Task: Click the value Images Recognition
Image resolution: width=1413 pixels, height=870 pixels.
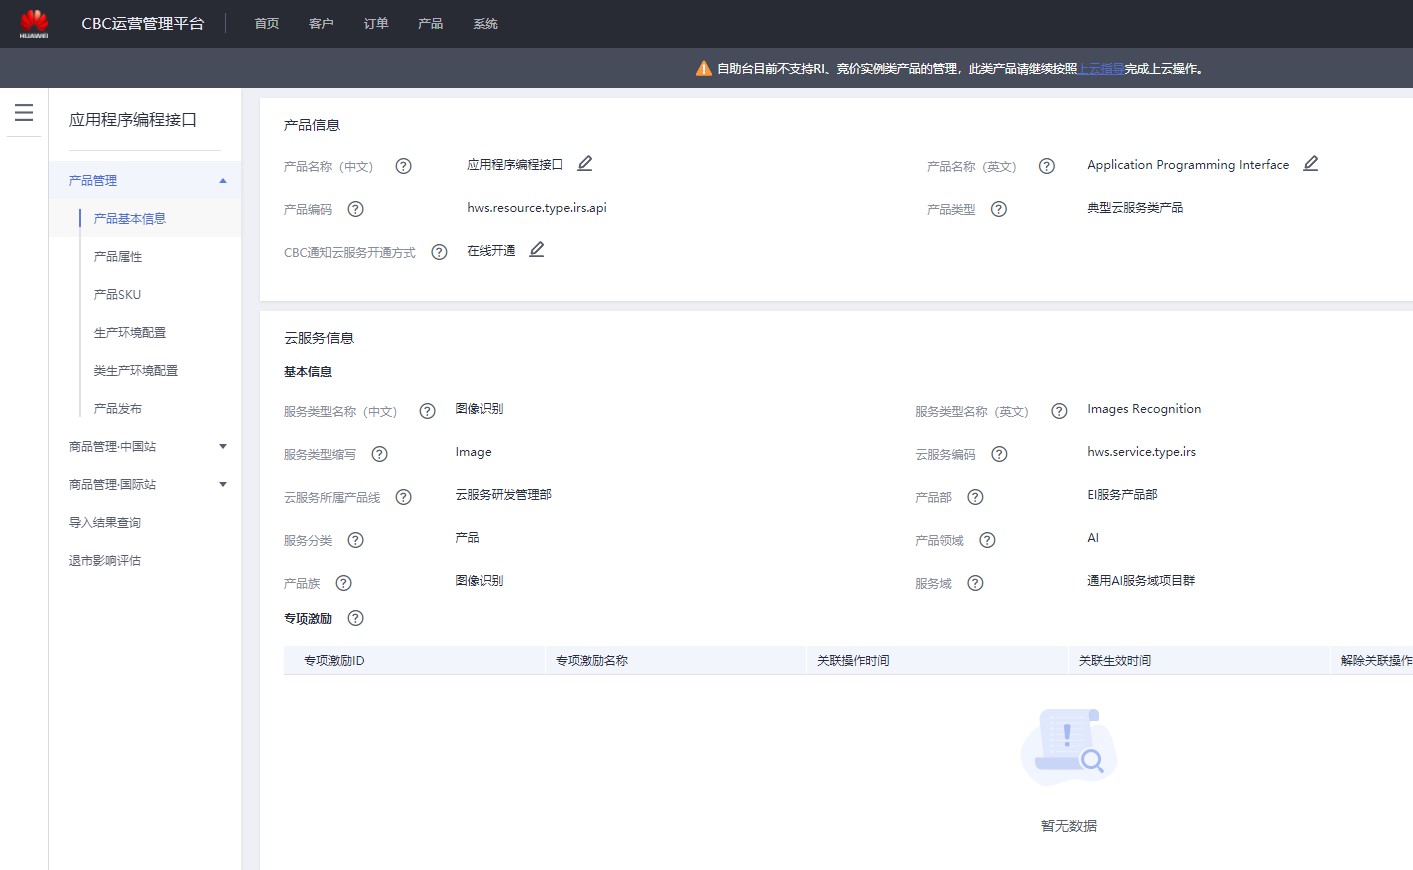Action: point(1144,409)
